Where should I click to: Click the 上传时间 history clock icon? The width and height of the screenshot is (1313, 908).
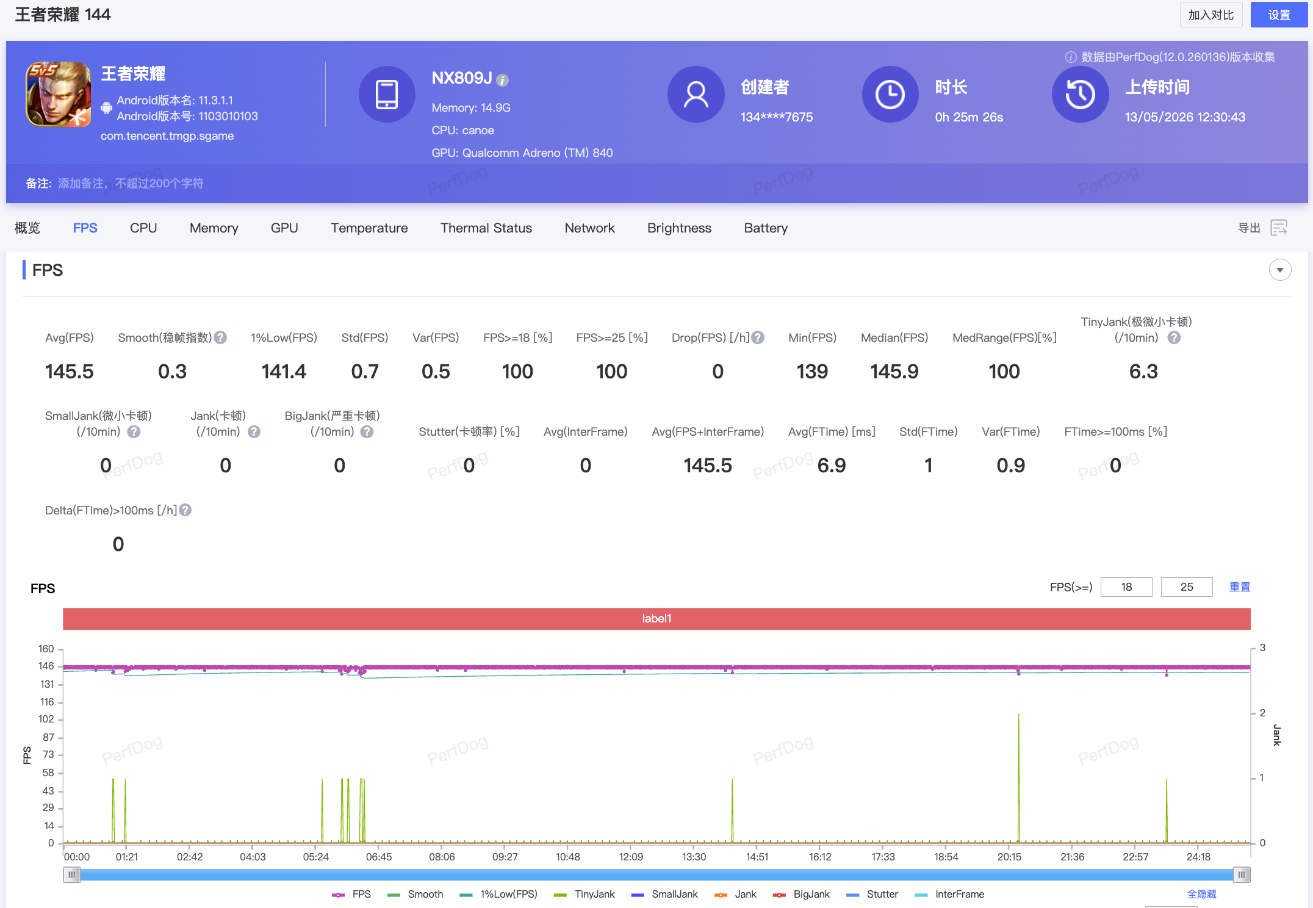point(1080,95)
